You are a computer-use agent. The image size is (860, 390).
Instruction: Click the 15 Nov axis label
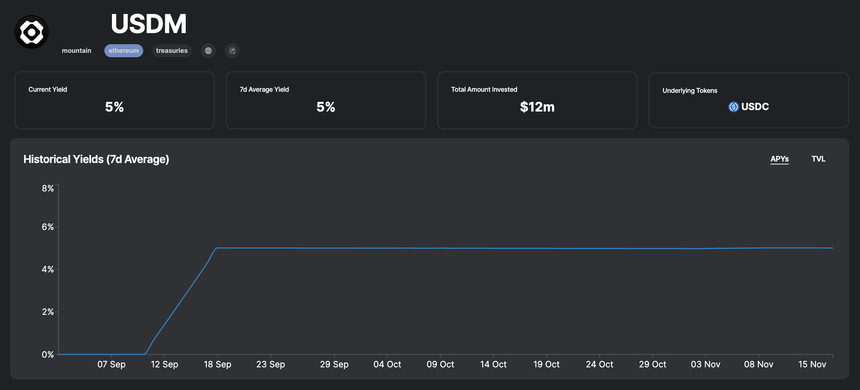[x=811, y=364]
